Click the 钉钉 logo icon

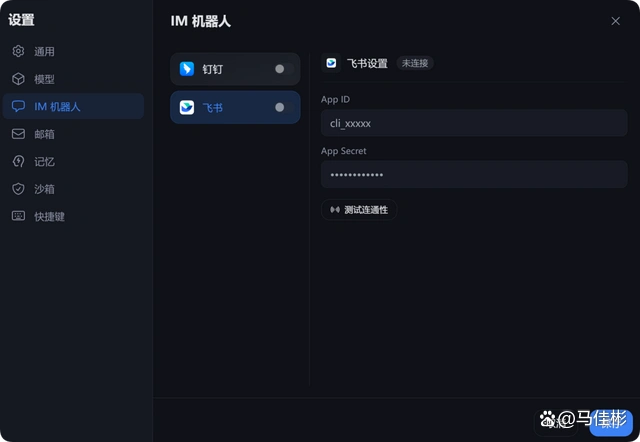187,69
